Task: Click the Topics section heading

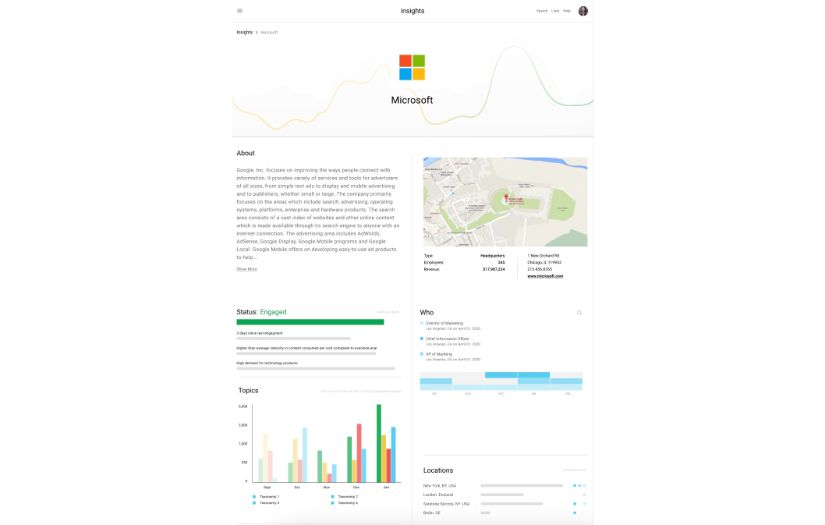Action: coord(248,390)
